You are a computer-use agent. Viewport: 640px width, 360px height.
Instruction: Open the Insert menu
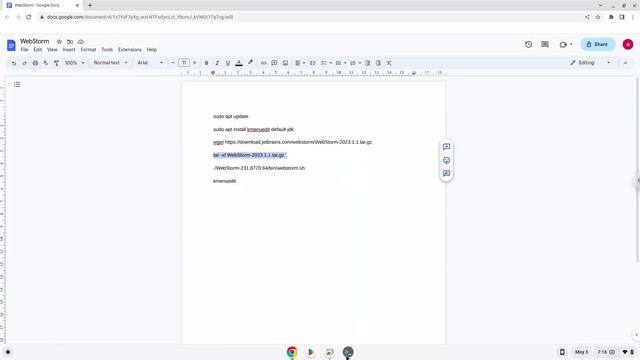(69, 50)
